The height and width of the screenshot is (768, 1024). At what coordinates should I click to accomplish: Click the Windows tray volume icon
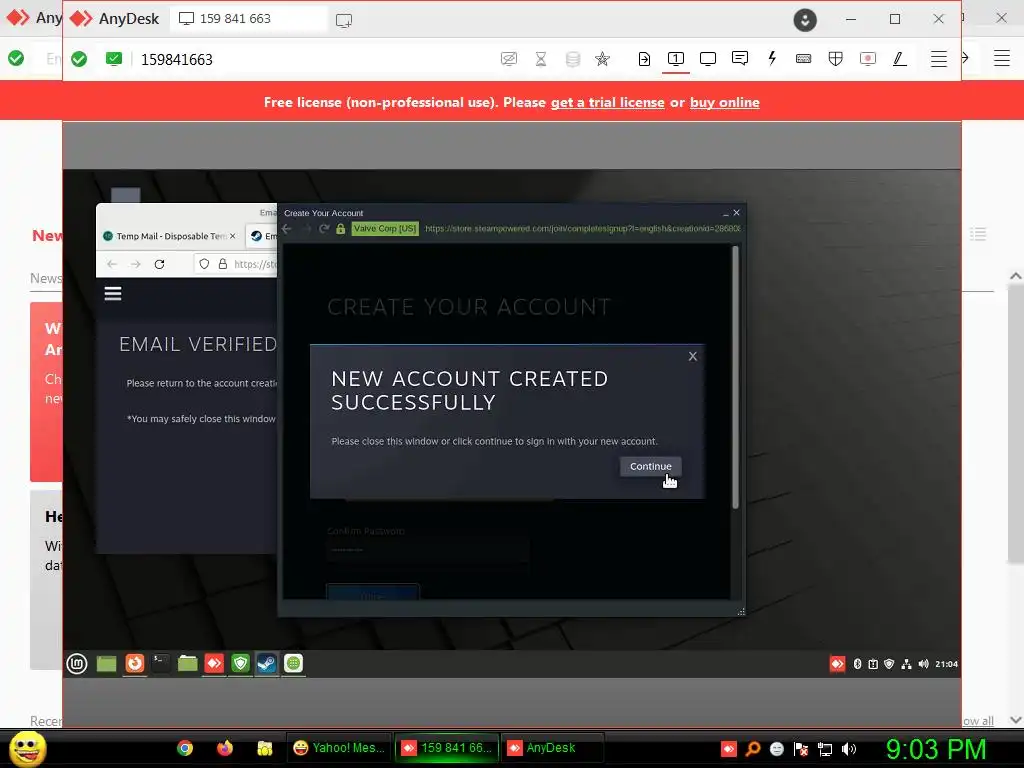click(x=849, y=749)
